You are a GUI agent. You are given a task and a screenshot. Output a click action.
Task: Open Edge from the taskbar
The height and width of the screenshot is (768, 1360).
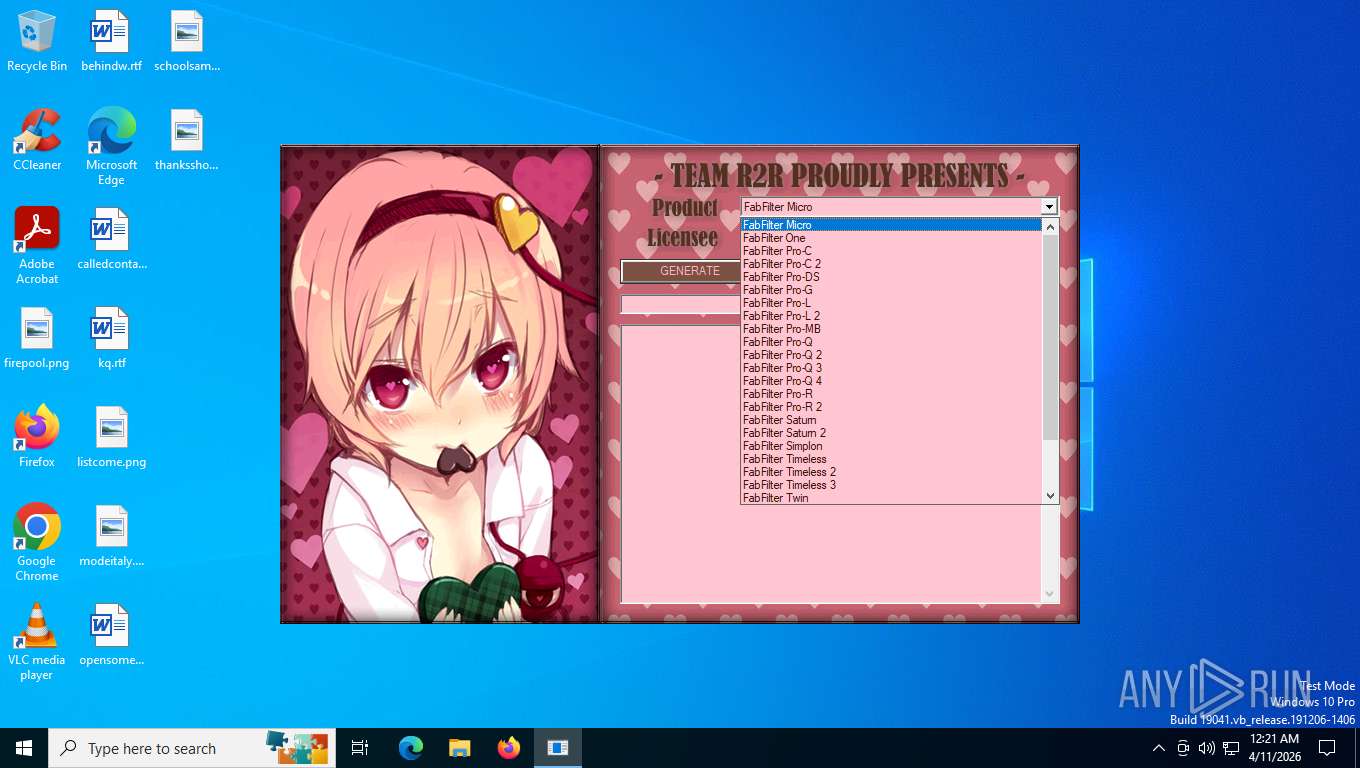(x=411, y=748)
